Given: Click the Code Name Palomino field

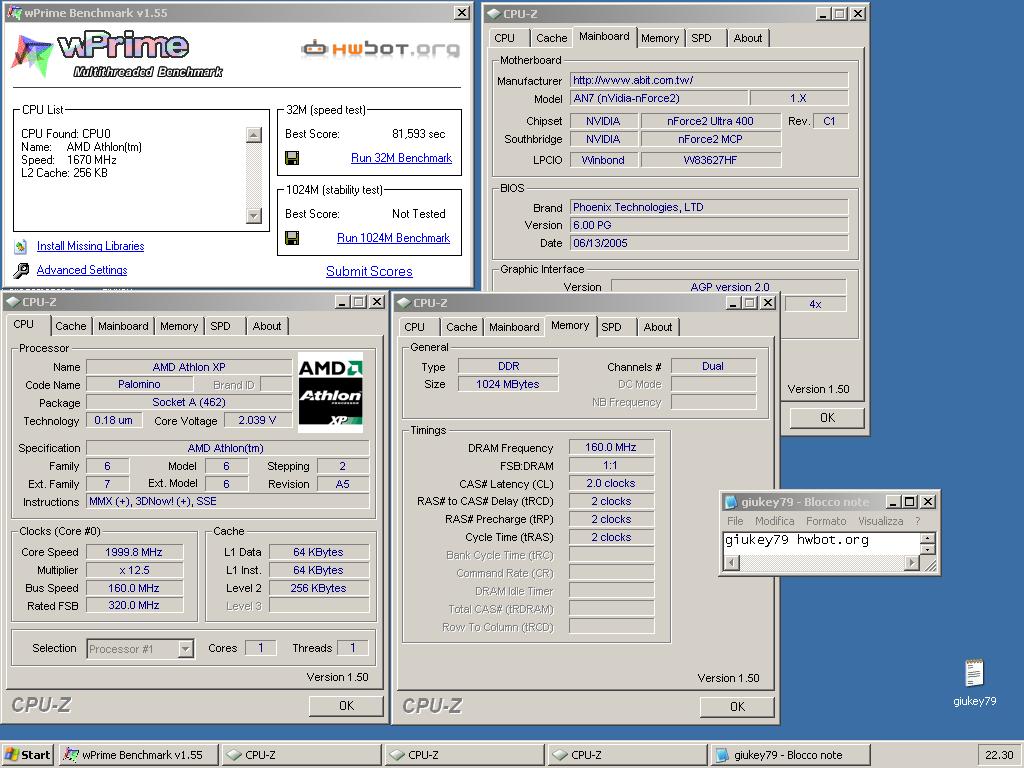Looking at the screenshot, I should pos(139,385).
